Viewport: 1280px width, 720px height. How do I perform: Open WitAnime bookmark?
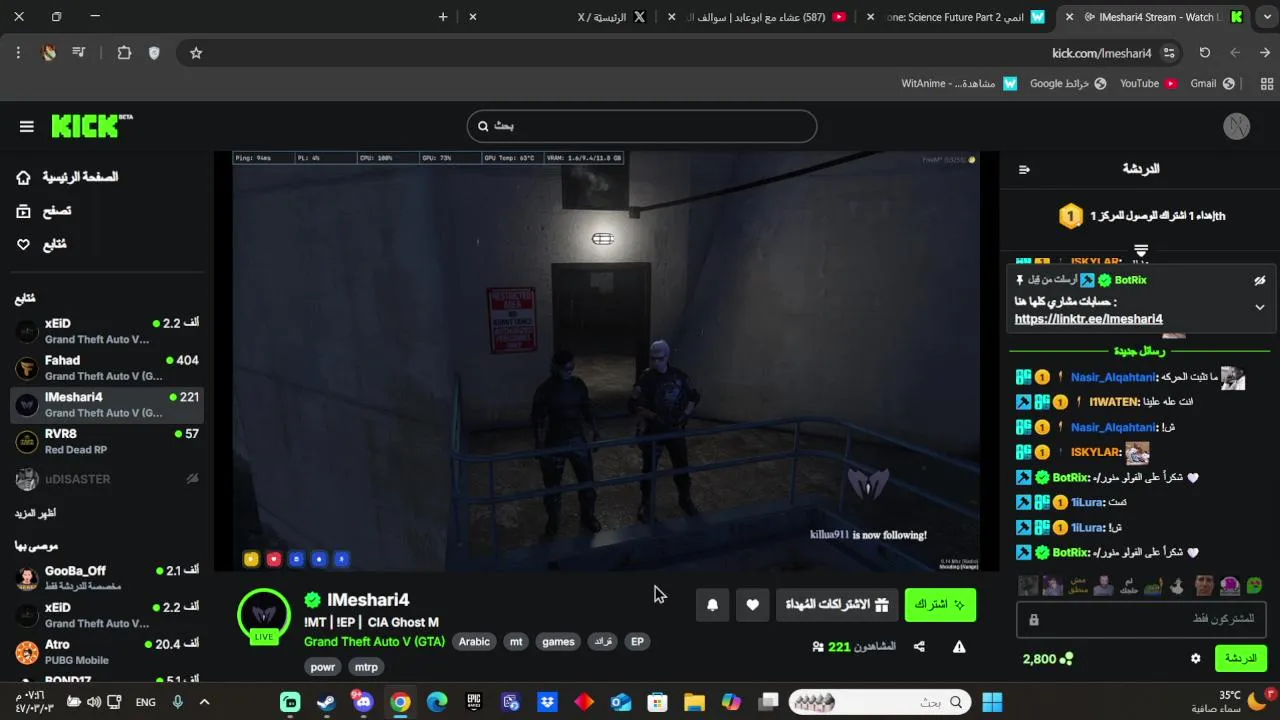959,84
